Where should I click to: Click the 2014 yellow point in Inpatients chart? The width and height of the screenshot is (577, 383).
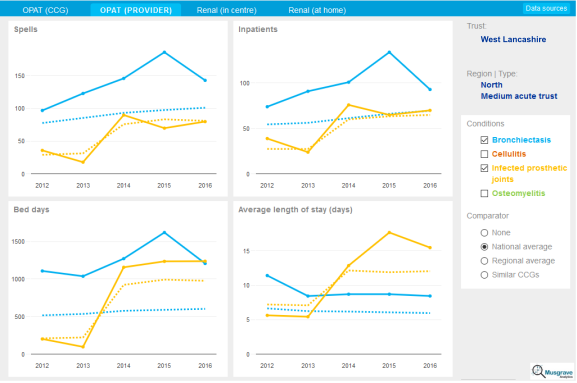(348, 105)
